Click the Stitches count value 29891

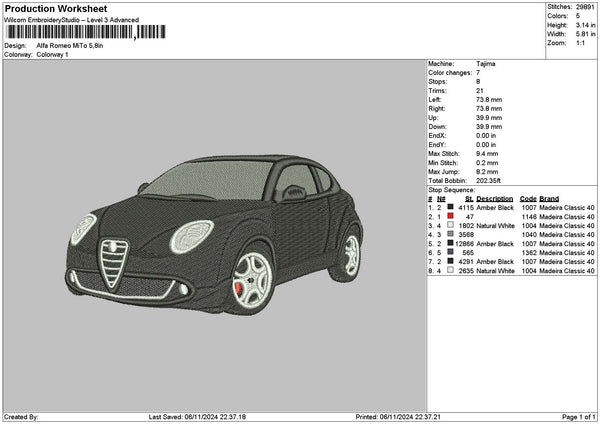pos(584,6)
